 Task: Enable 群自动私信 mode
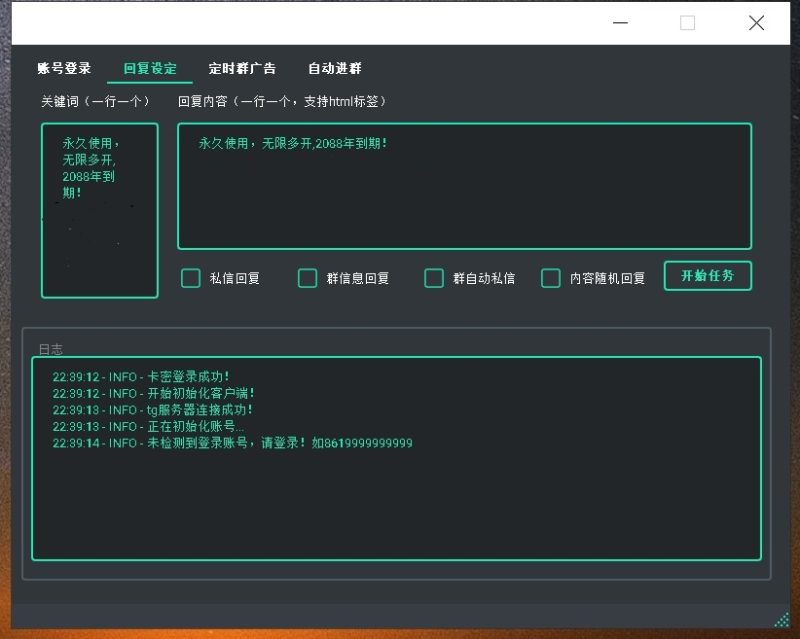coord(434,278)
